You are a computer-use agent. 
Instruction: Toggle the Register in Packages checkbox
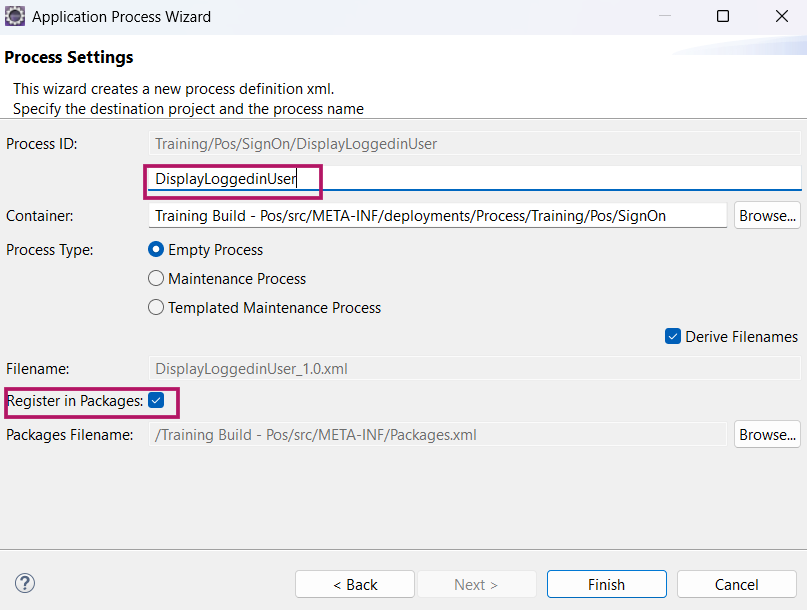point(156,400)
